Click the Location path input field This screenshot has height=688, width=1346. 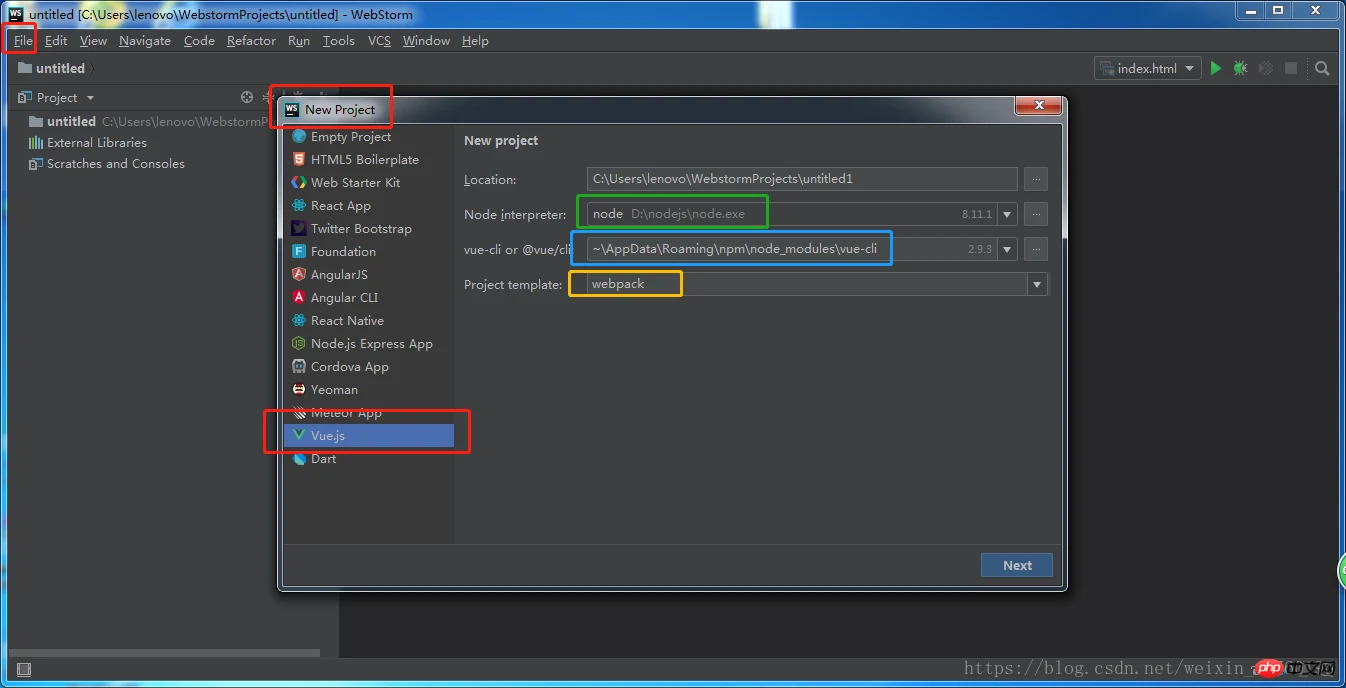click(x=802, y=179)
